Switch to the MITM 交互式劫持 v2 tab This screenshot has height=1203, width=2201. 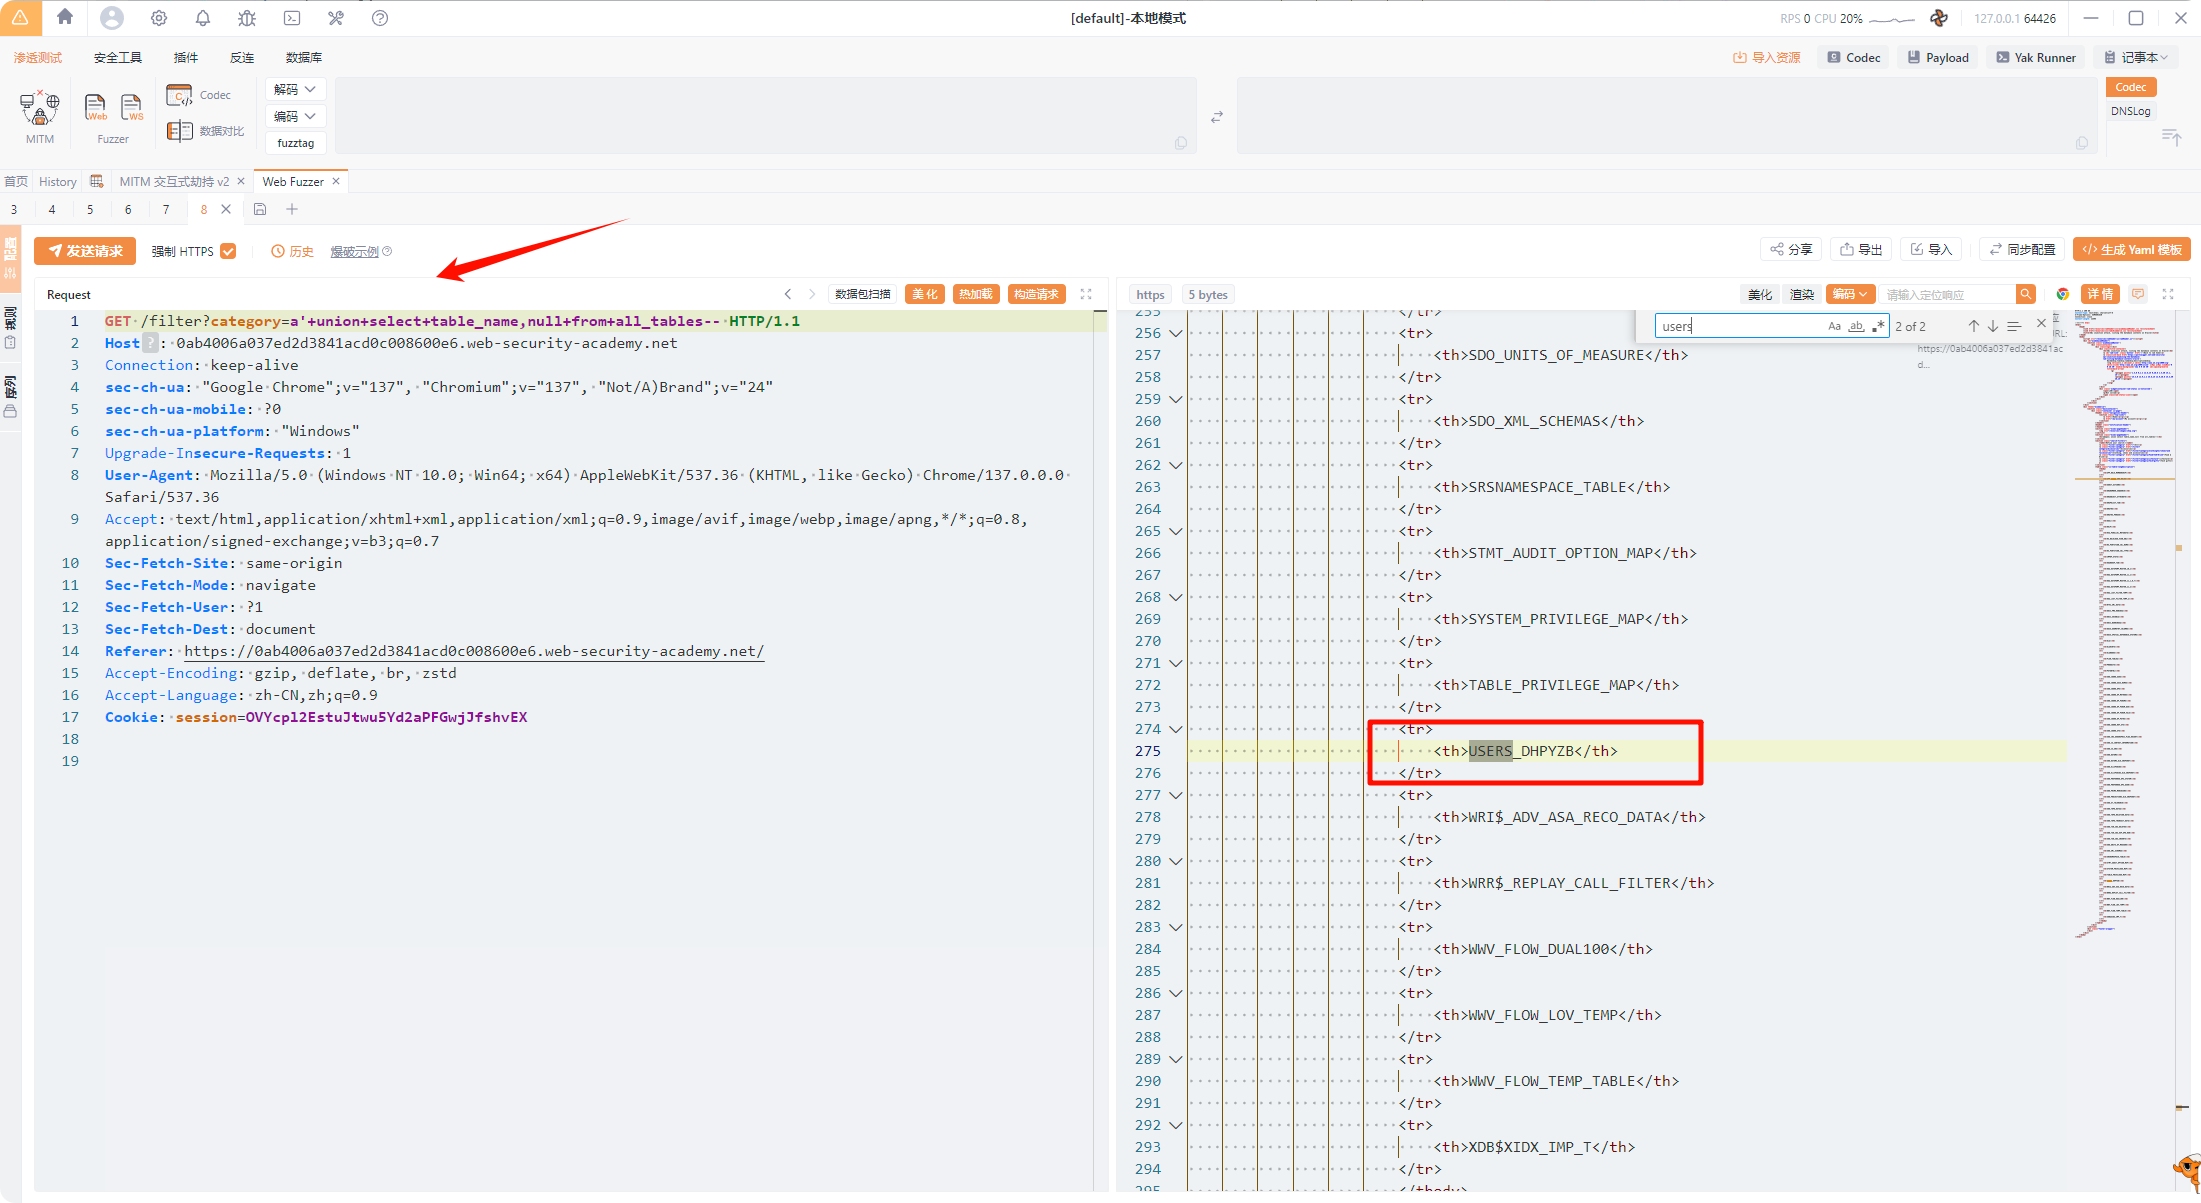(x=174, y=181)
